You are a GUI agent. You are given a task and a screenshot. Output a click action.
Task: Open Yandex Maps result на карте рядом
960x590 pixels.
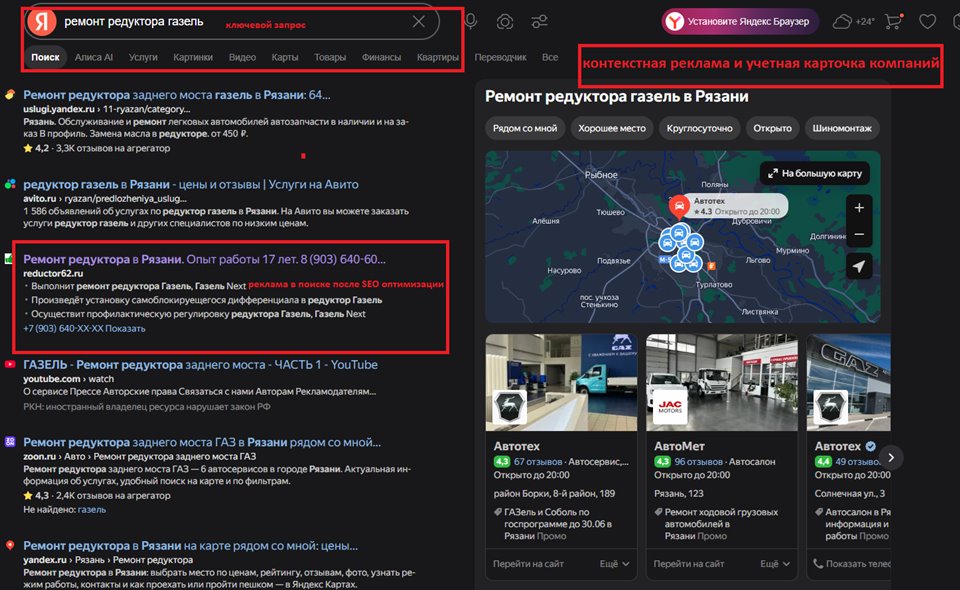190,545
